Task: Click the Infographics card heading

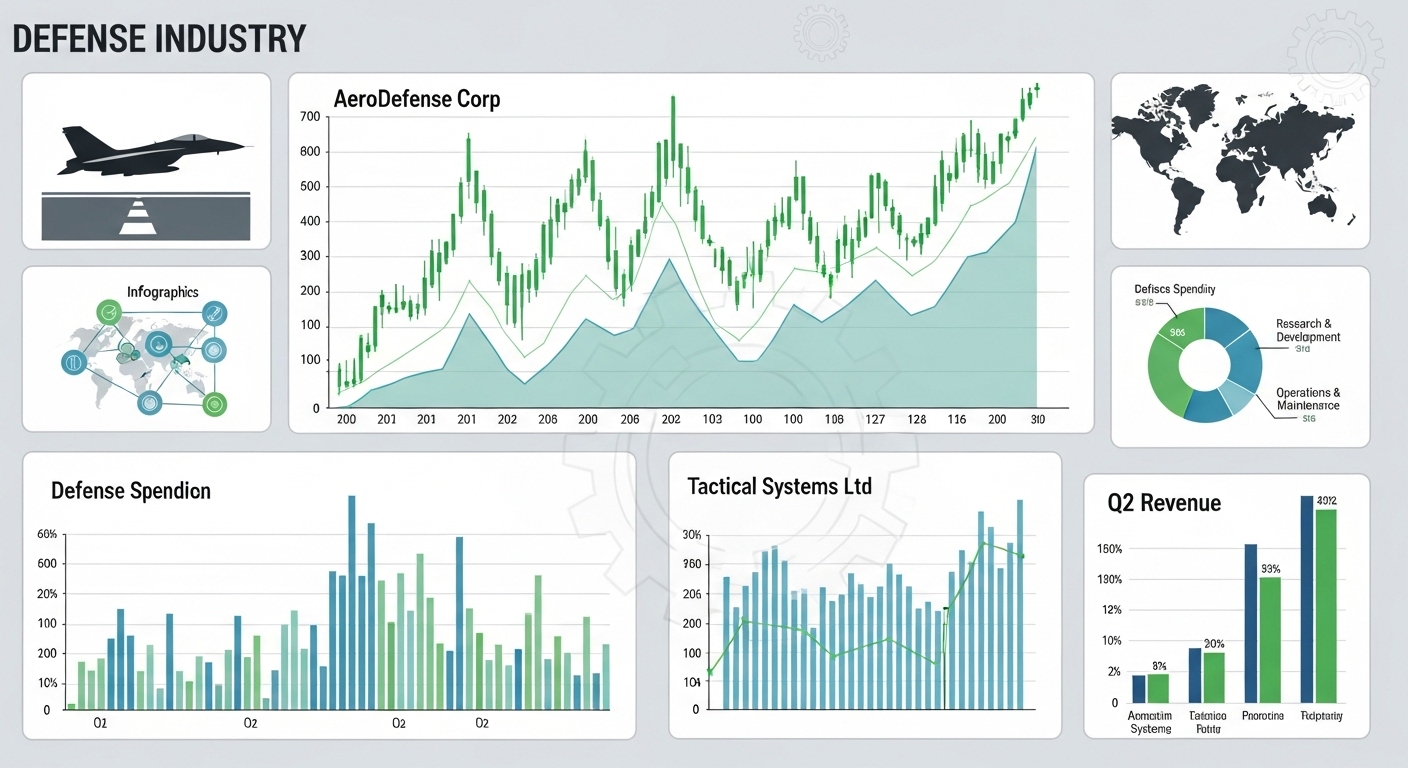Action: [x=163, y=292]
